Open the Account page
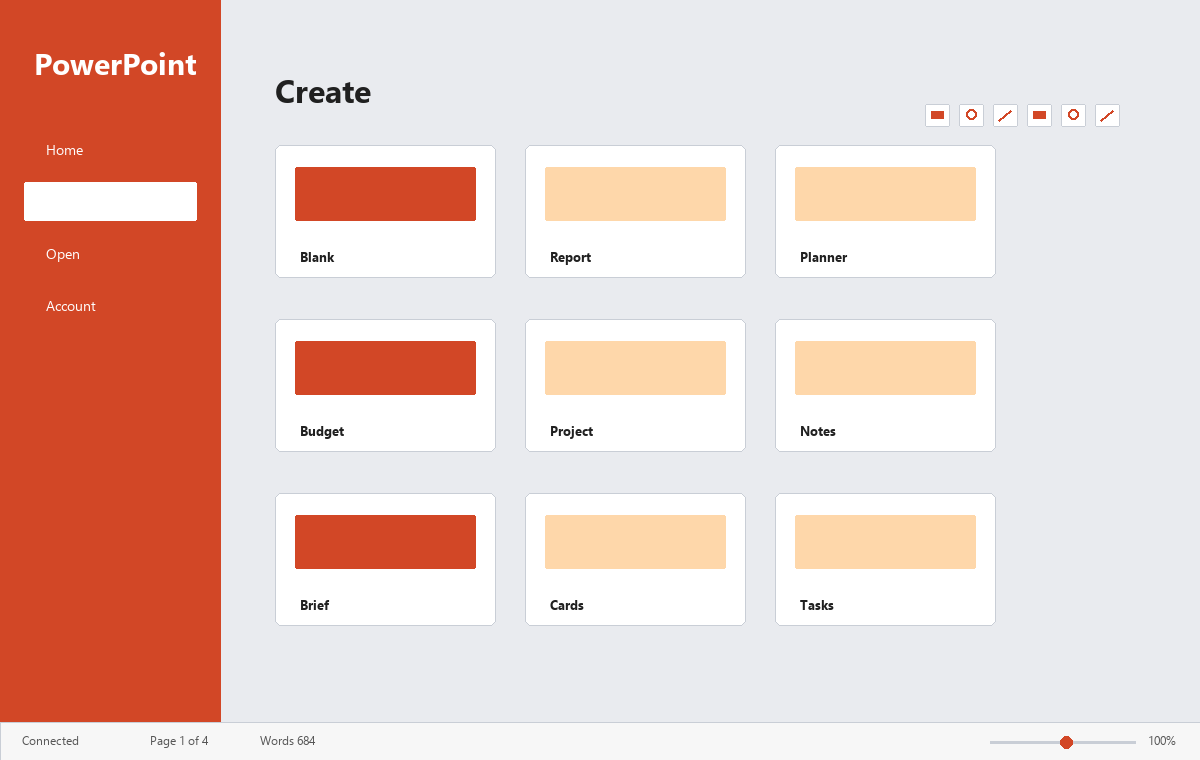Screen dimensions: 1200x760 pyautogui.click(x=110, y=306)
